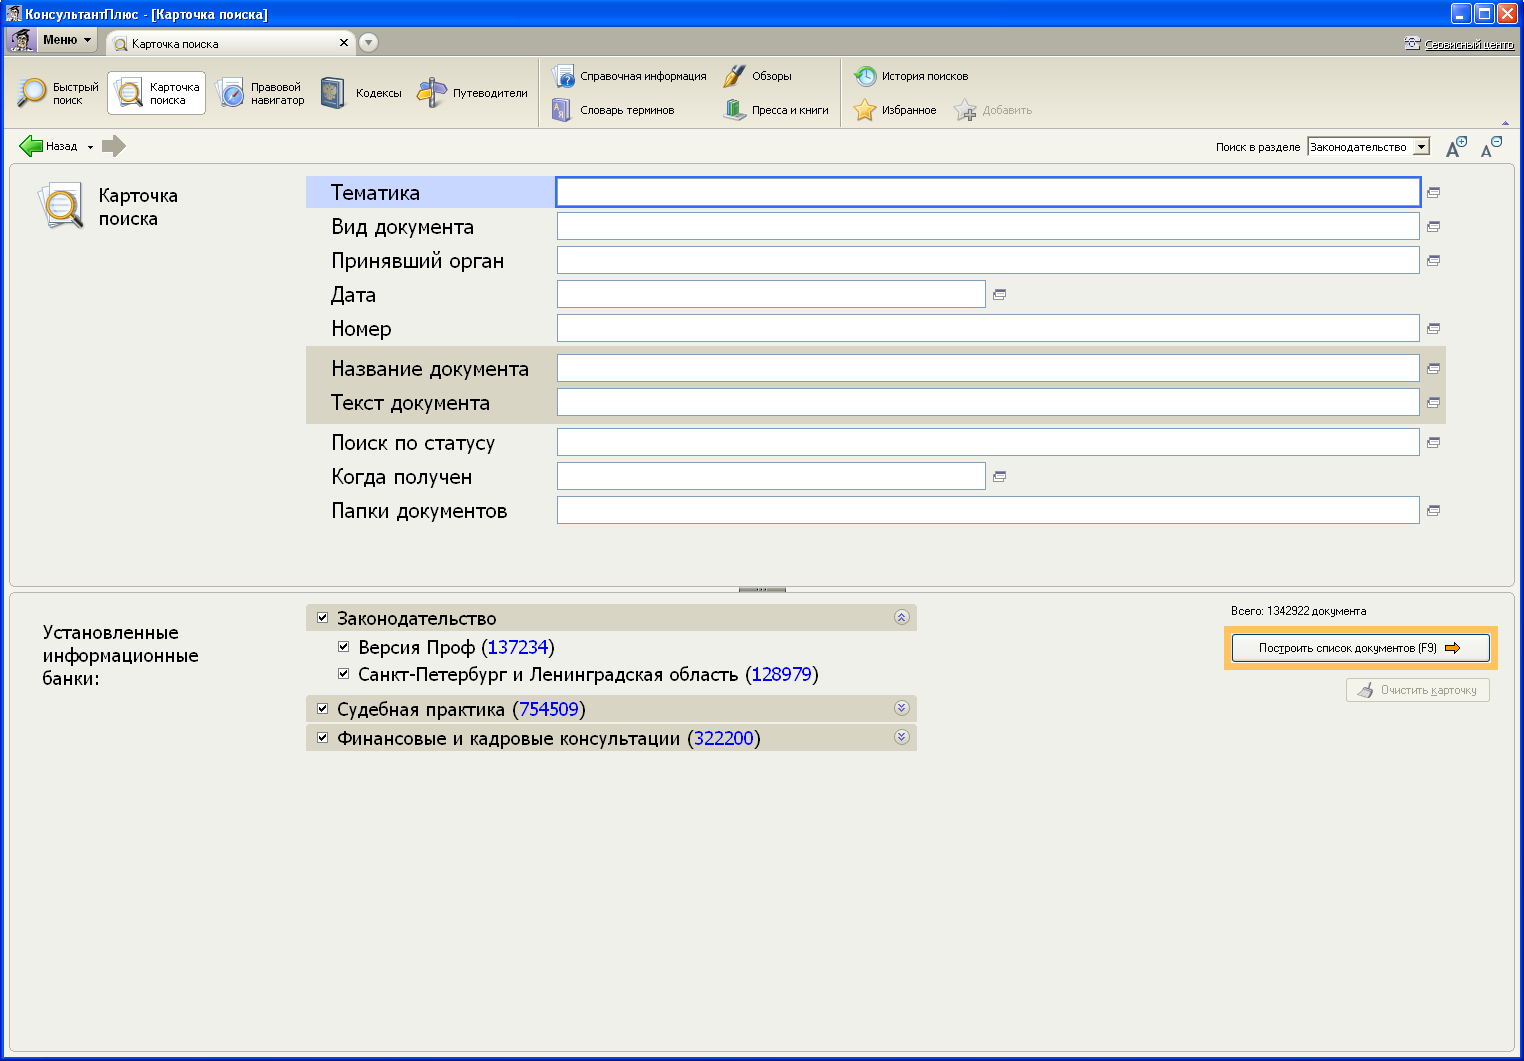Click into the Вид документа field
The width and height of the screenshot is (1524, 1061).
click(x=988, y=226)
